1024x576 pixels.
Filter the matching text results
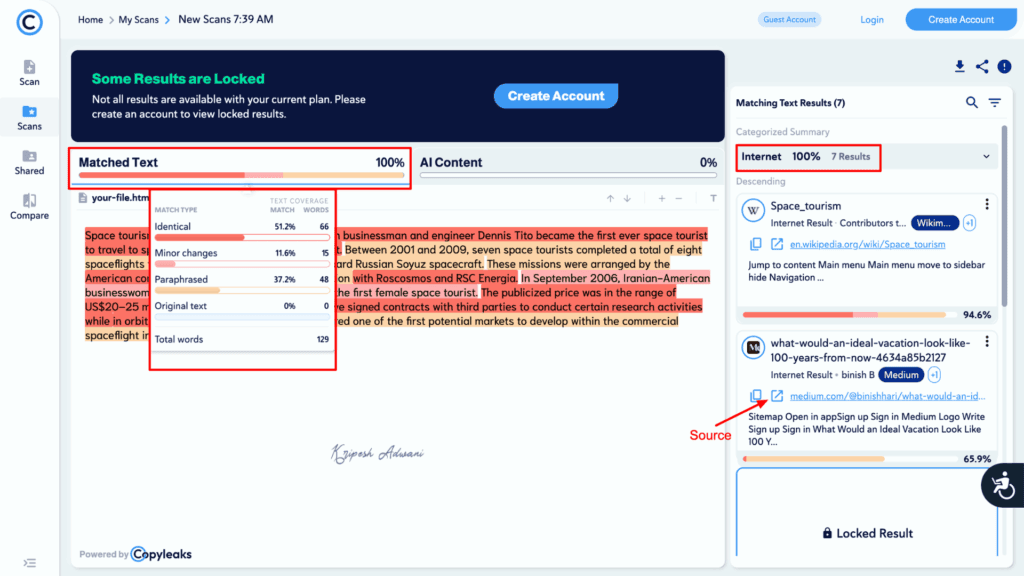pyautogui.click(x=994, y=102)
